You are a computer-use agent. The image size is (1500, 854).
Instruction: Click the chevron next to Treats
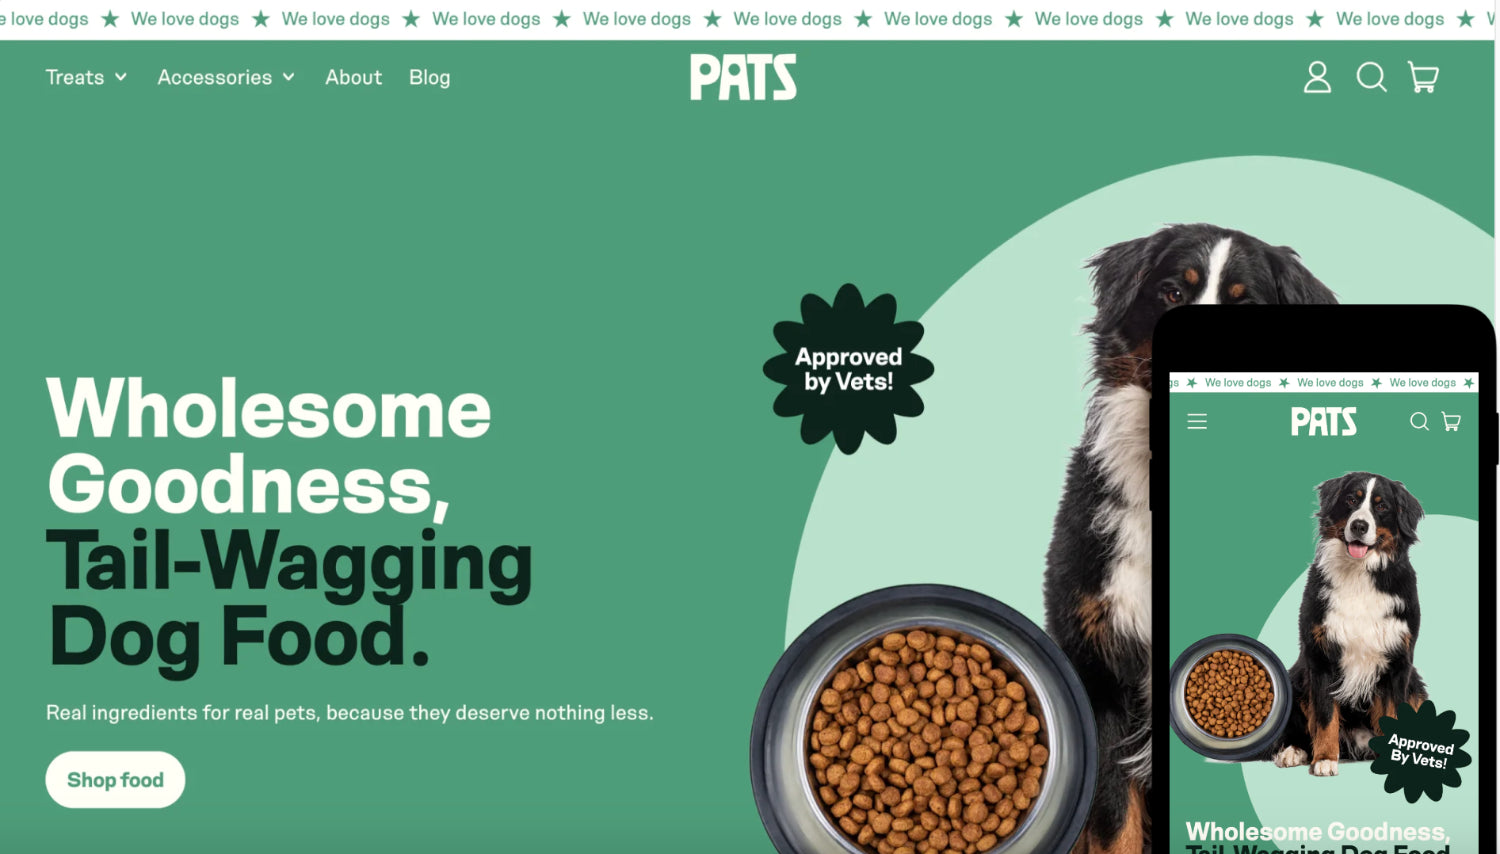coord(121,77)
